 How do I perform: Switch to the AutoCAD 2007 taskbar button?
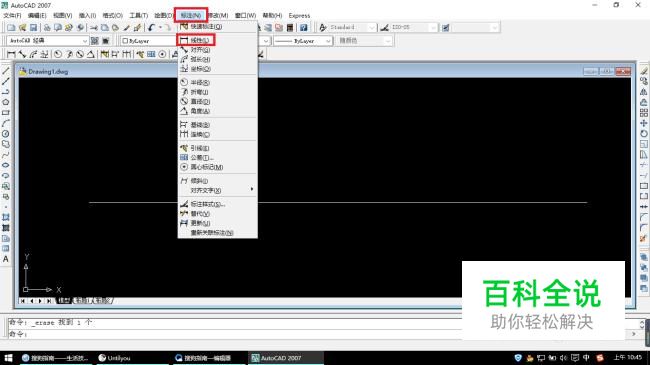pos(286,358)
